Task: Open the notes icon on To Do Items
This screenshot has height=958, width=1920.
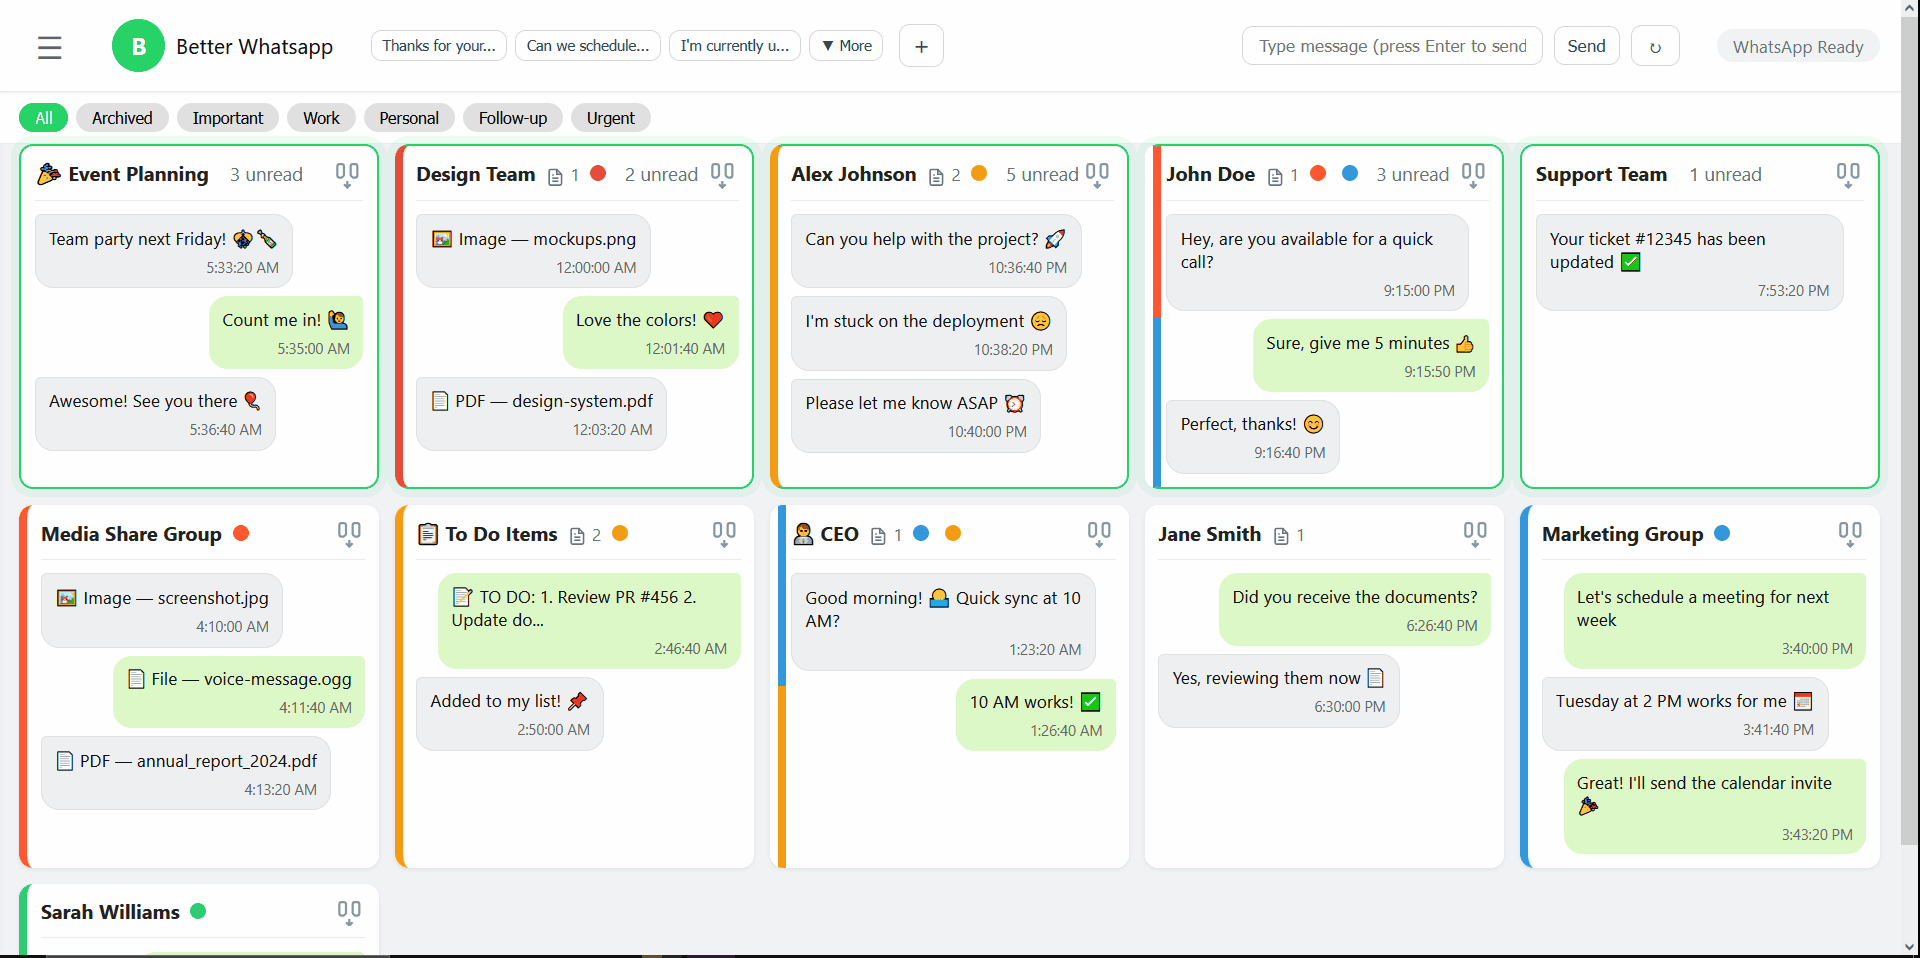Action: point(577,536)
